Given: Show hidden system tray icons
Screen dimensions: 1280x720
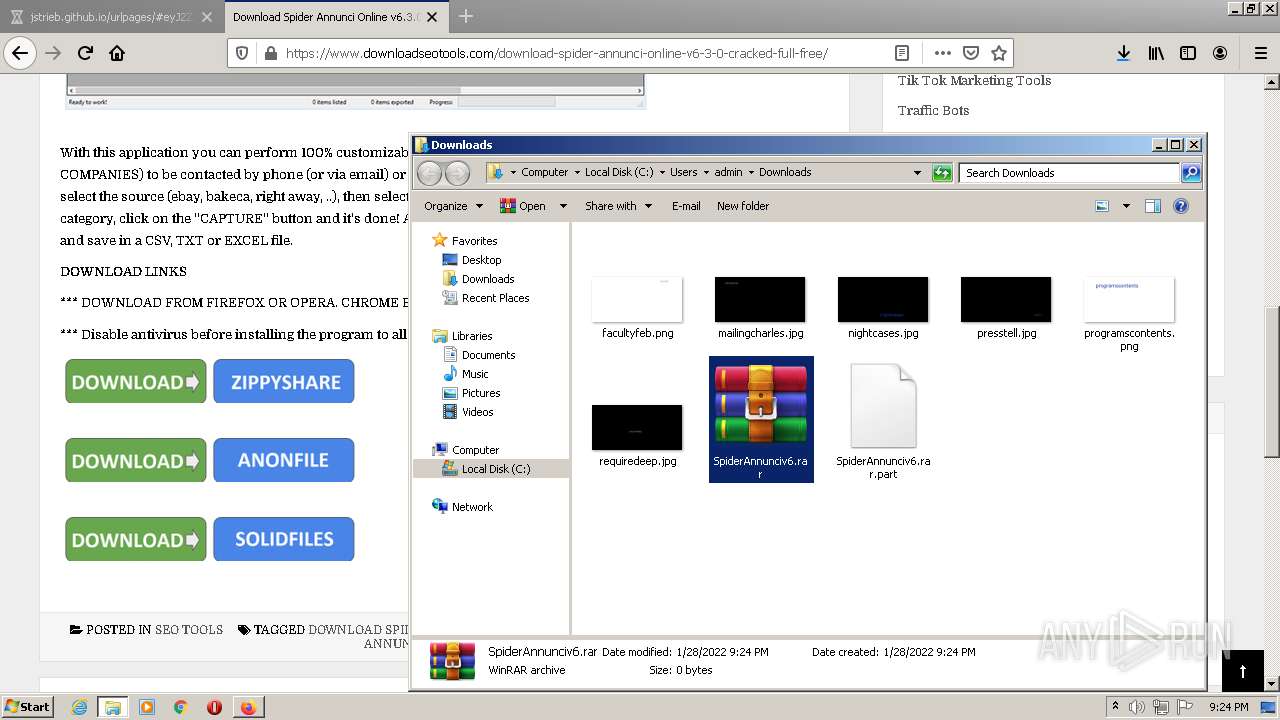Looking at the screenshot, I should point(1116,707).
